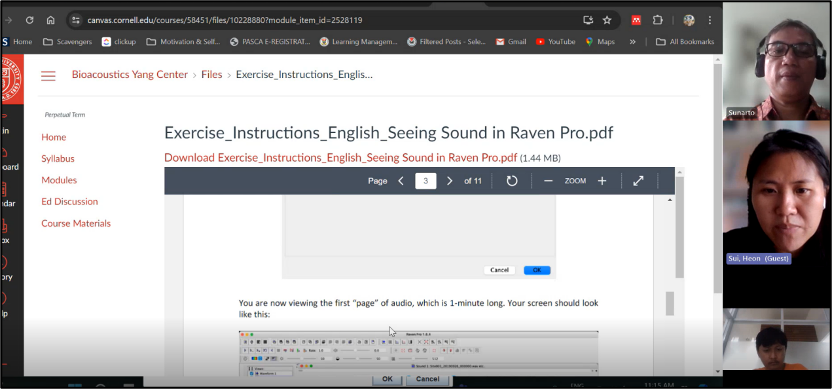The height and width of the screenshot is (390, 832).
Task: Click the "of 11" page count text
Action: 473,181
